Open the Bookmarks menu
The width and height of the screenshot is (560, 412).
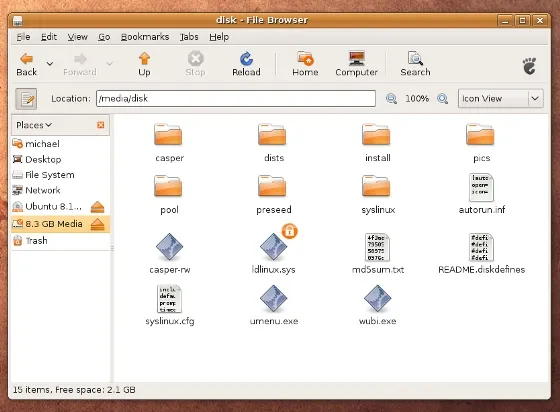145,37
